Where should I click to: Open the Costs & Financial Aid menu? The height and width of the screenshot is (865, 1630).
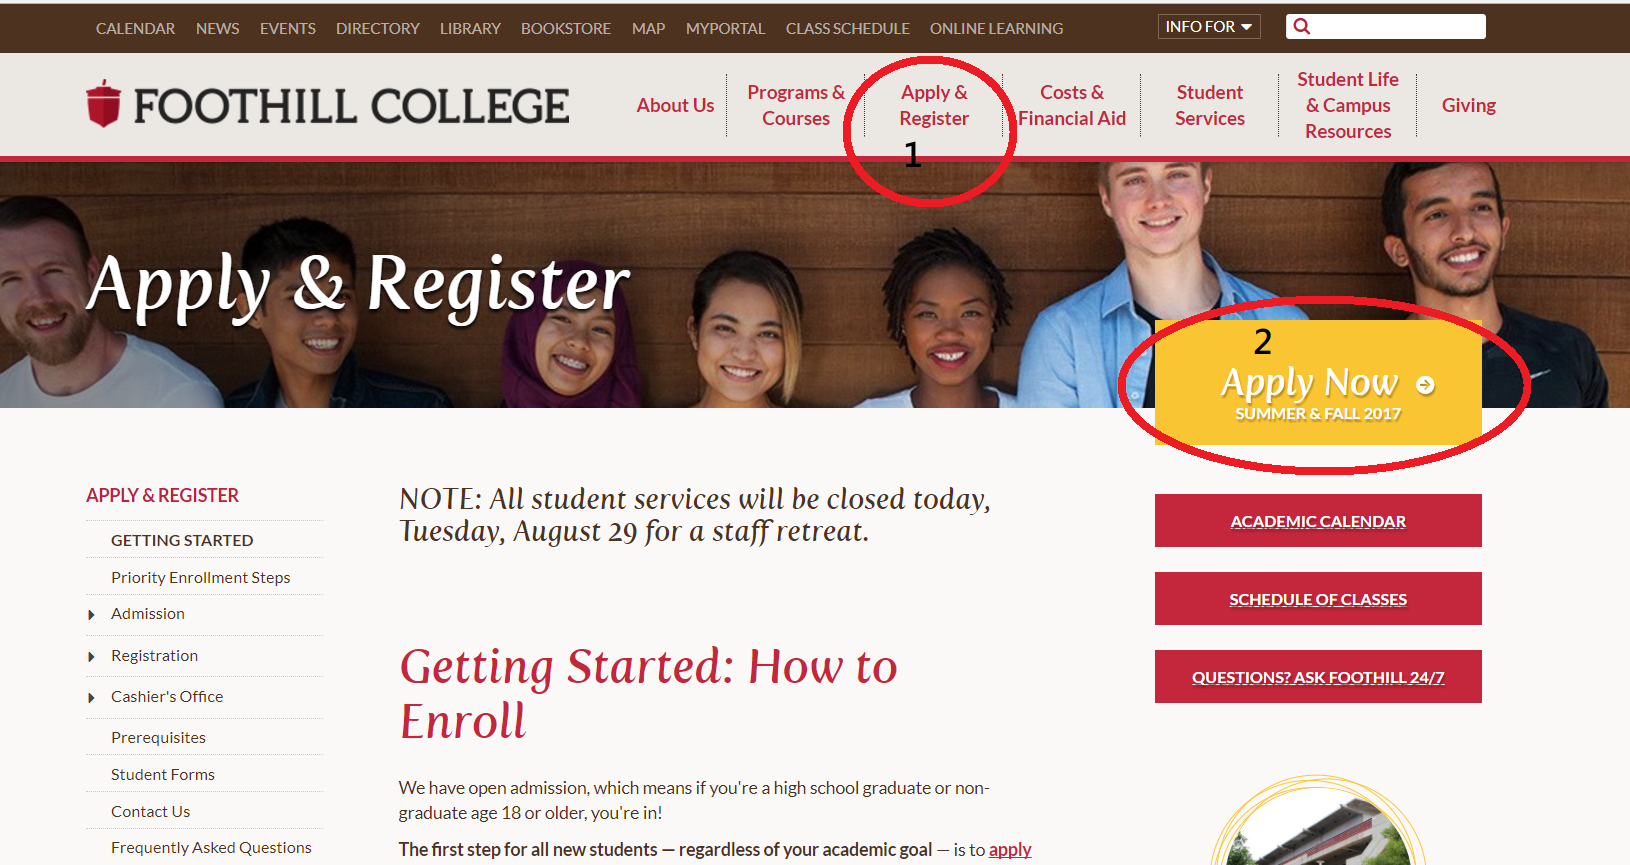[1072, 105]
